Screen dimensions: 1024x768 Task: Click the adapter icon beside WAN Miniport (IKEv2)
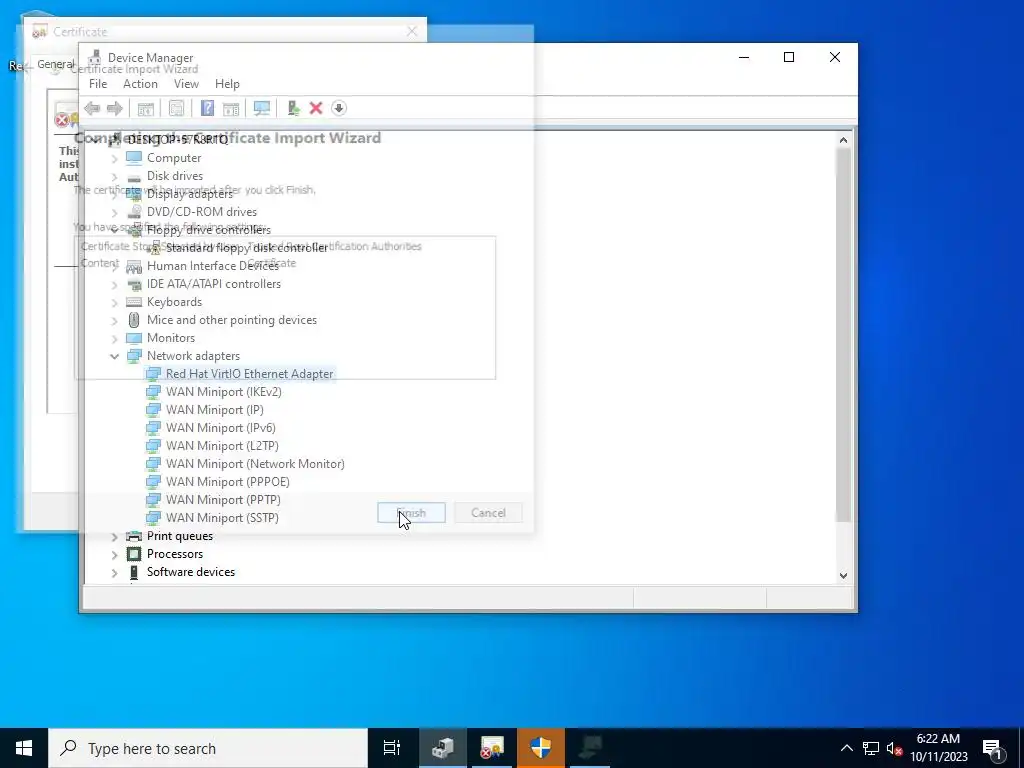[153, 392]
